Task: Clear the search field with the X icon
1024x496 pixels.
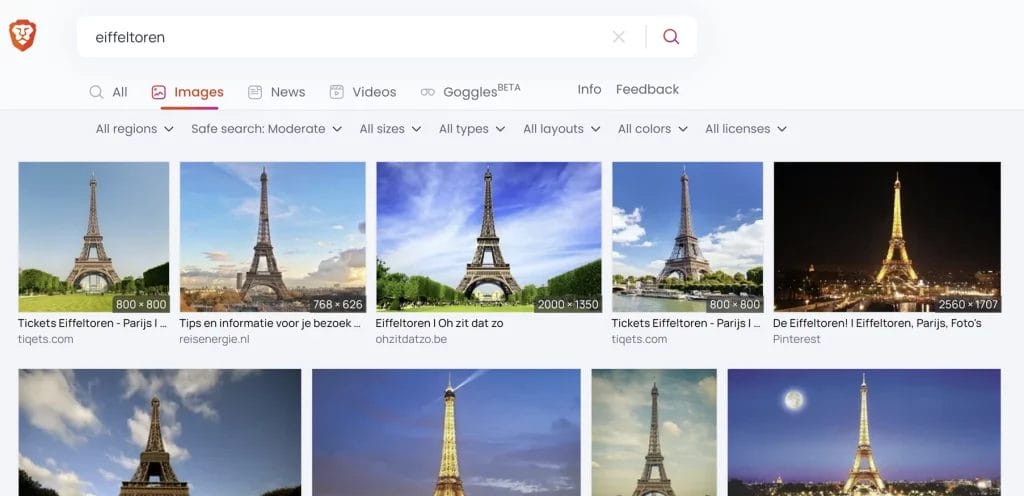Action: [x=619, y=37]
